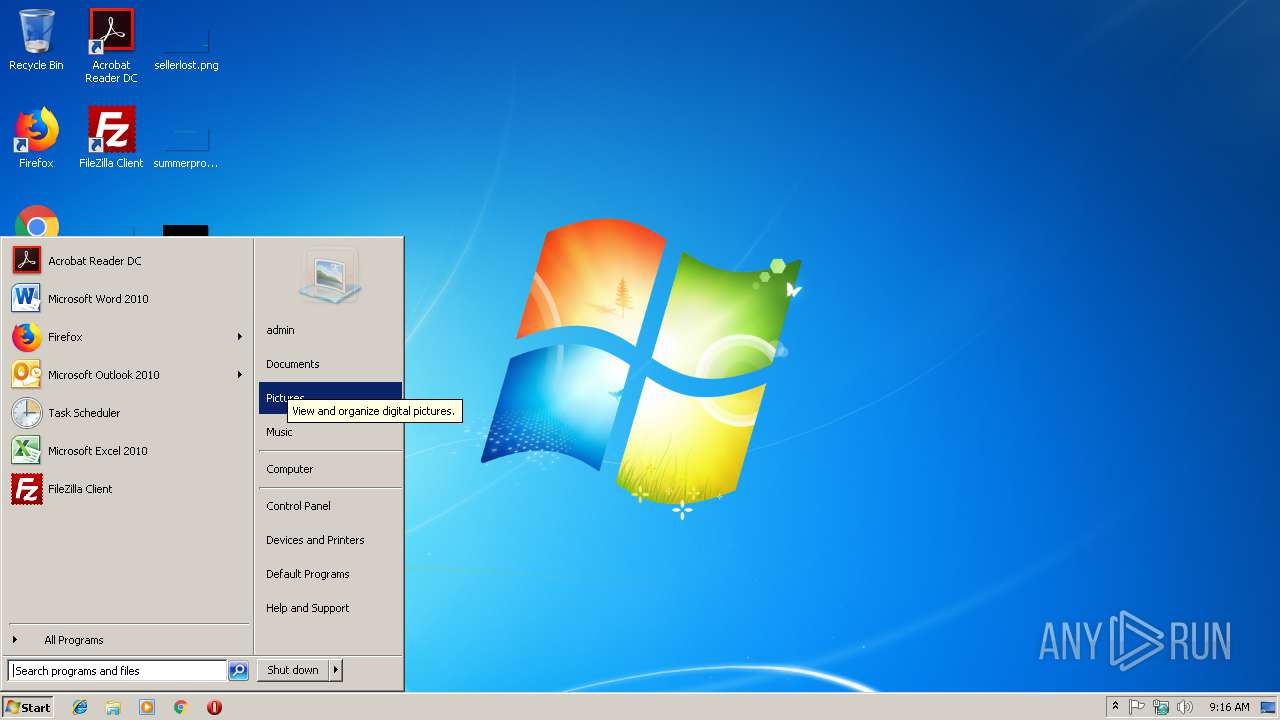
Task: Show hidden tray icons arrow
Action: point(1115,707)
